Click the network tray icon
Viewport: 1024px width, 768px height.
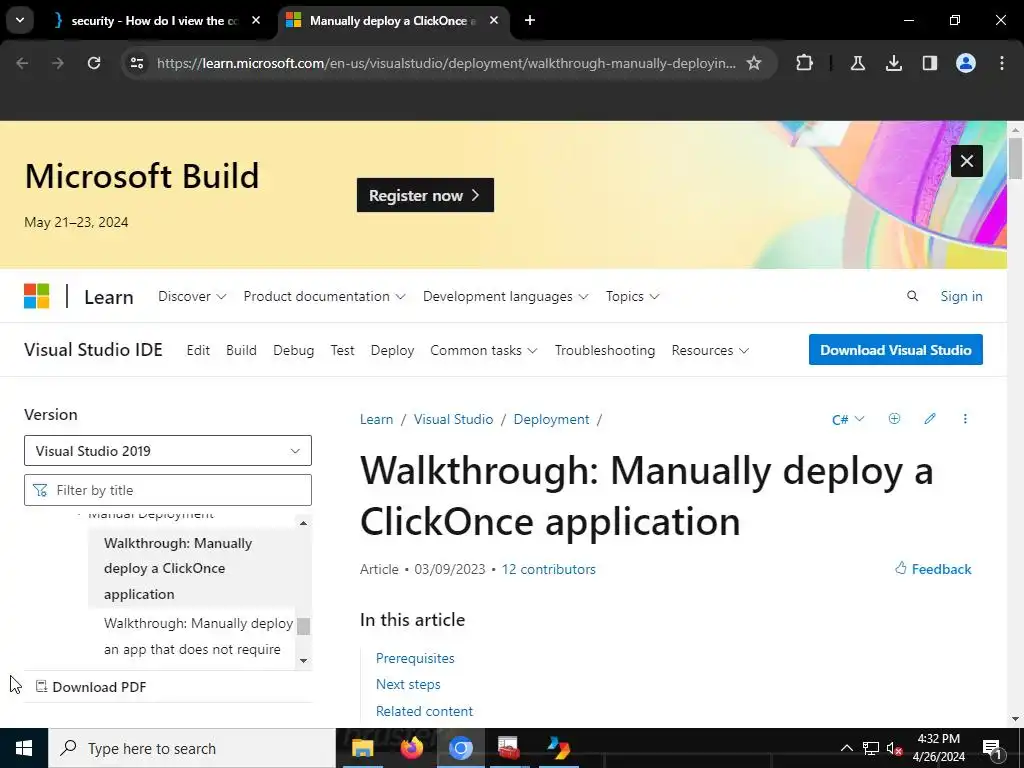pos(871,748)
